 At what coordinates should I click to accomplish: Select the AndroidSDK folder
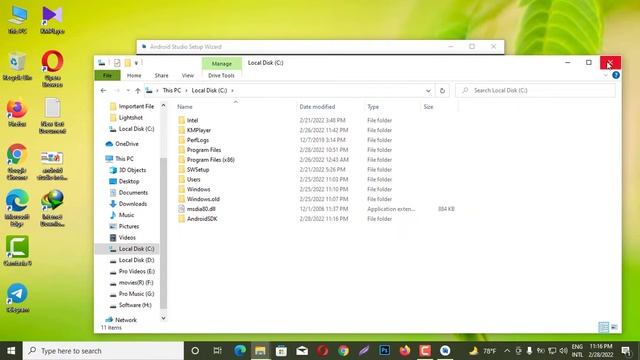pyautogui.click(x=202, y=219)
